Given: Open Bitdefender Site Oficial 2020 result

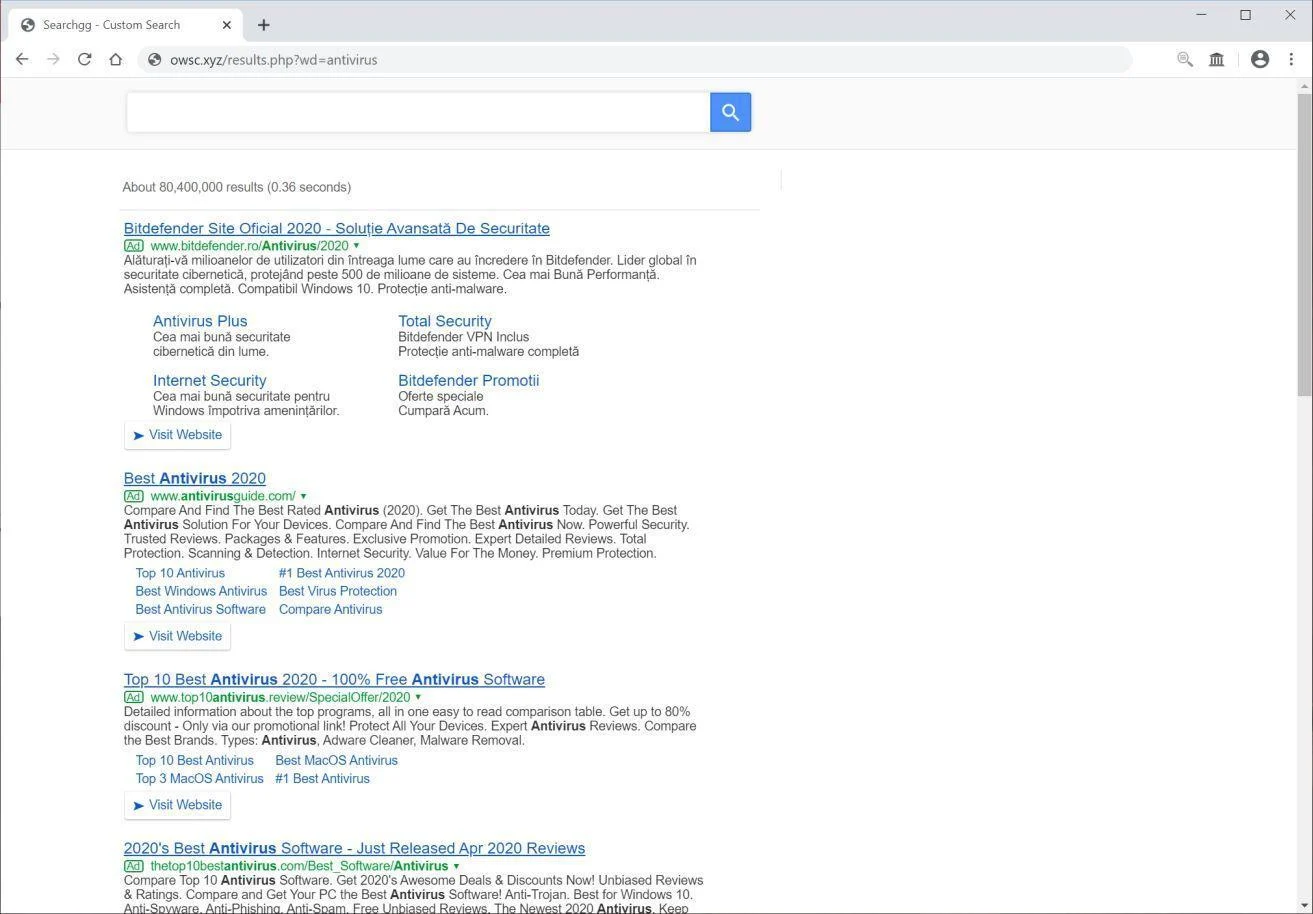Looking at the screenshot, I should coord(337,229).
